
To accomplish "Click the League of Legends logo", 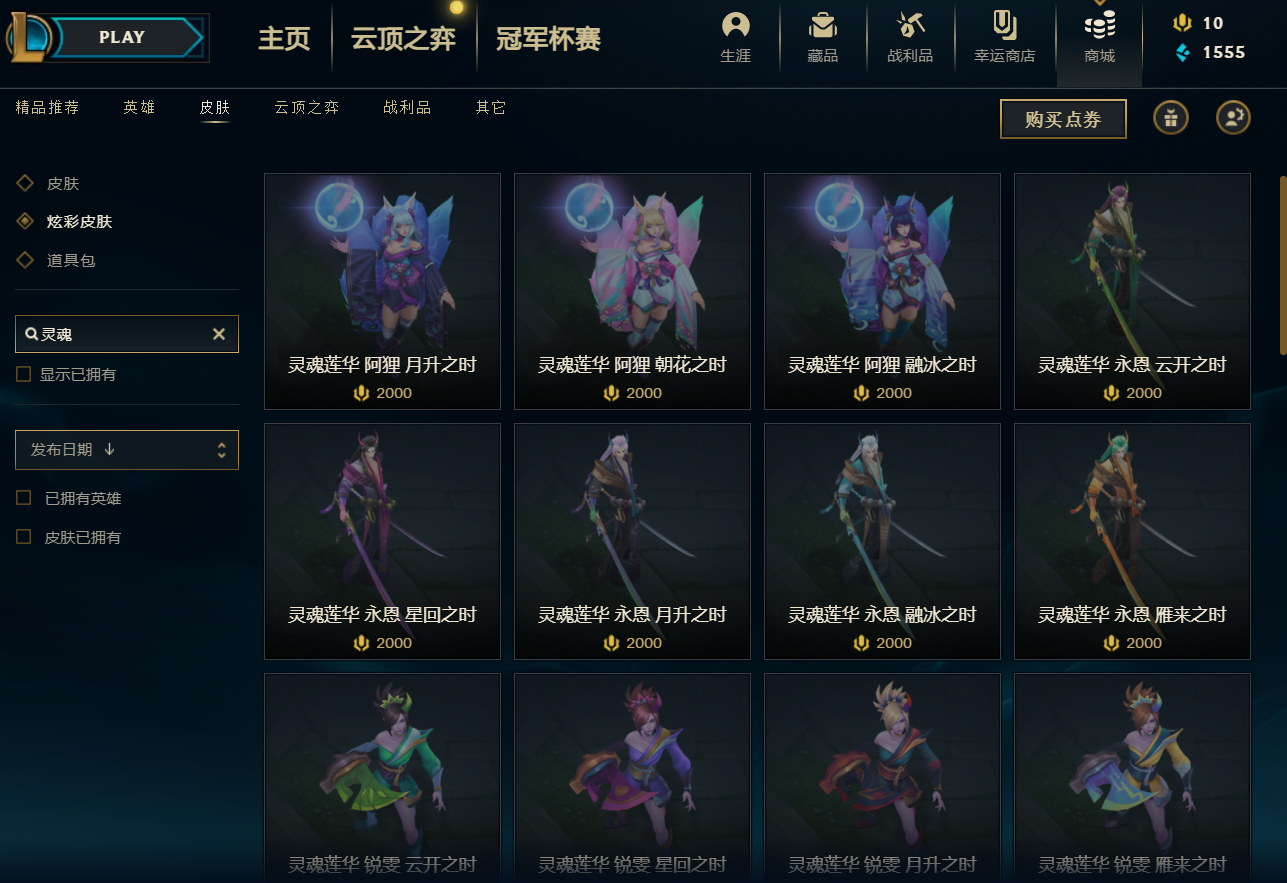I will pyautogui.click(x=28, y=38).
